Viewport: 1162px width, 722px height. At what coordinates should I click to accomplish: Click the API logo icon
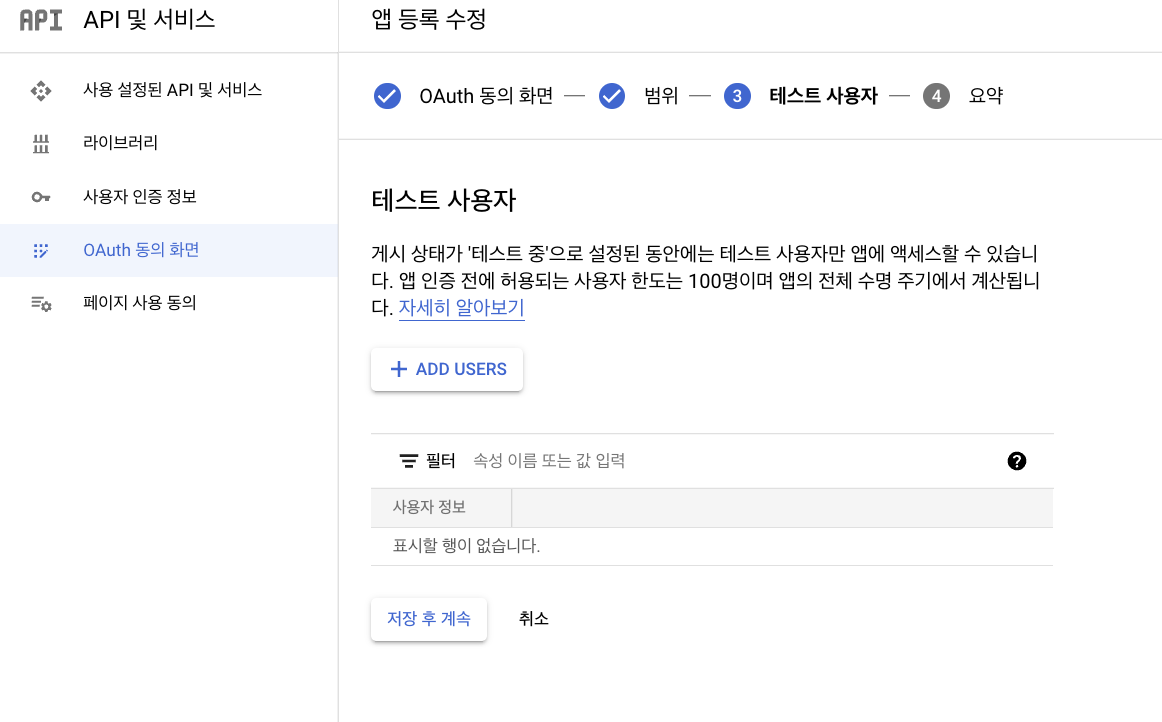tap(41, 20)
